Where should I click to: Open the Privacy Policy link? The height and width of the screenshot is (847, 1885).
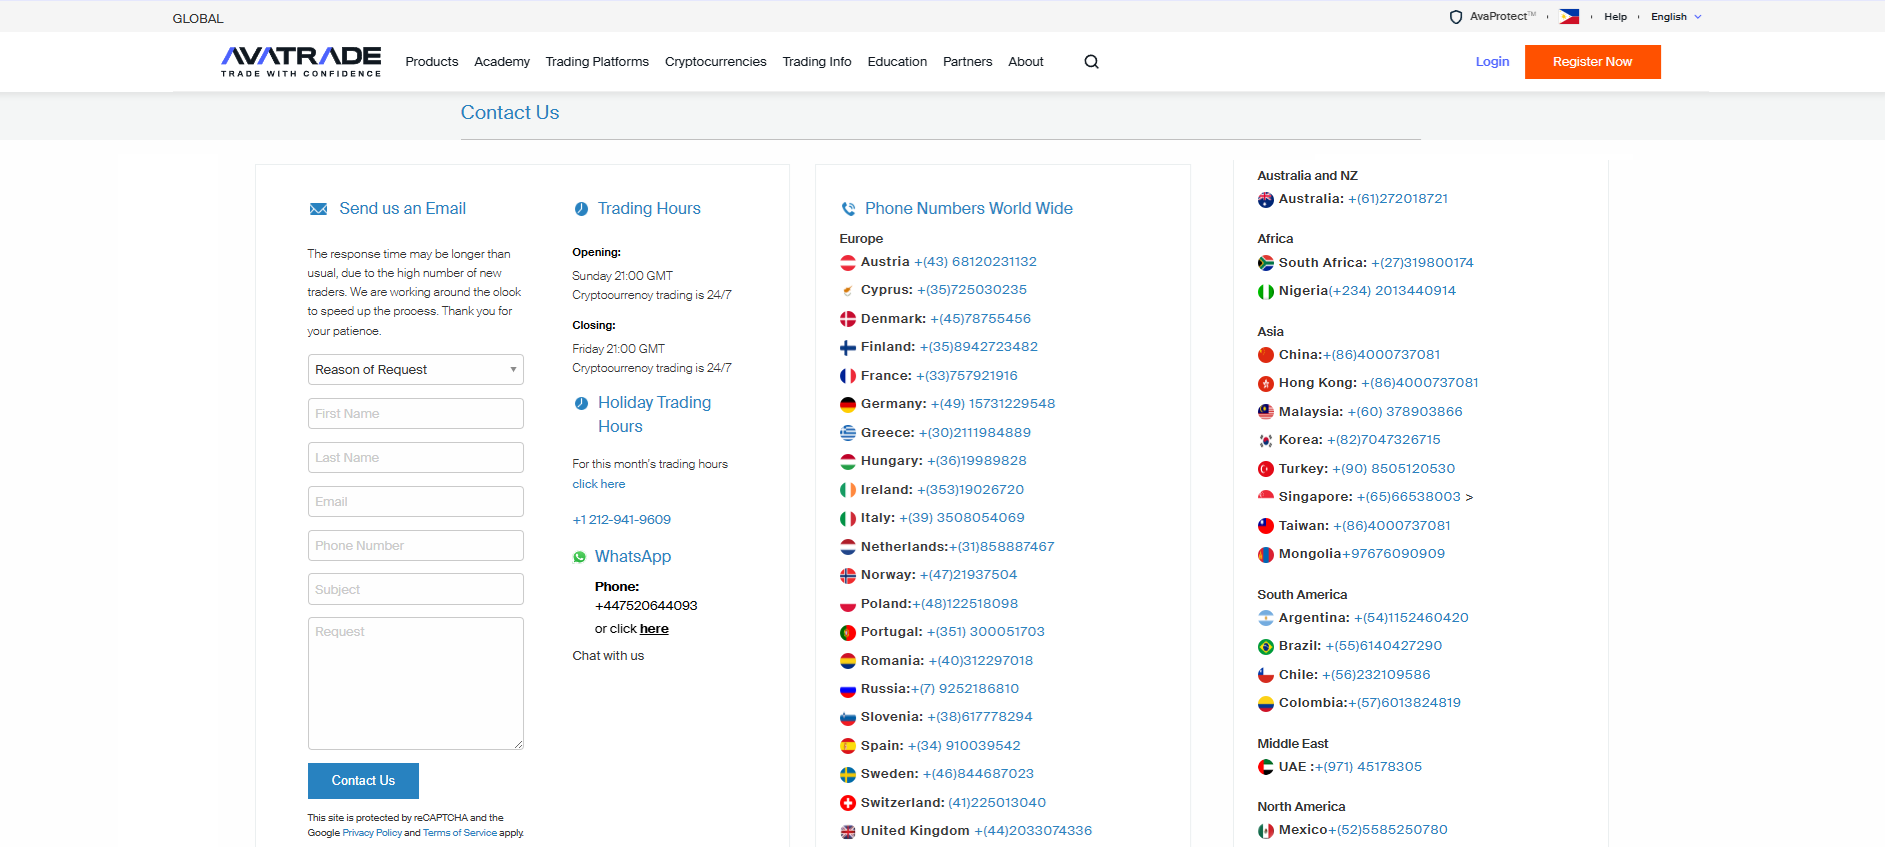[x=372, y=833]
